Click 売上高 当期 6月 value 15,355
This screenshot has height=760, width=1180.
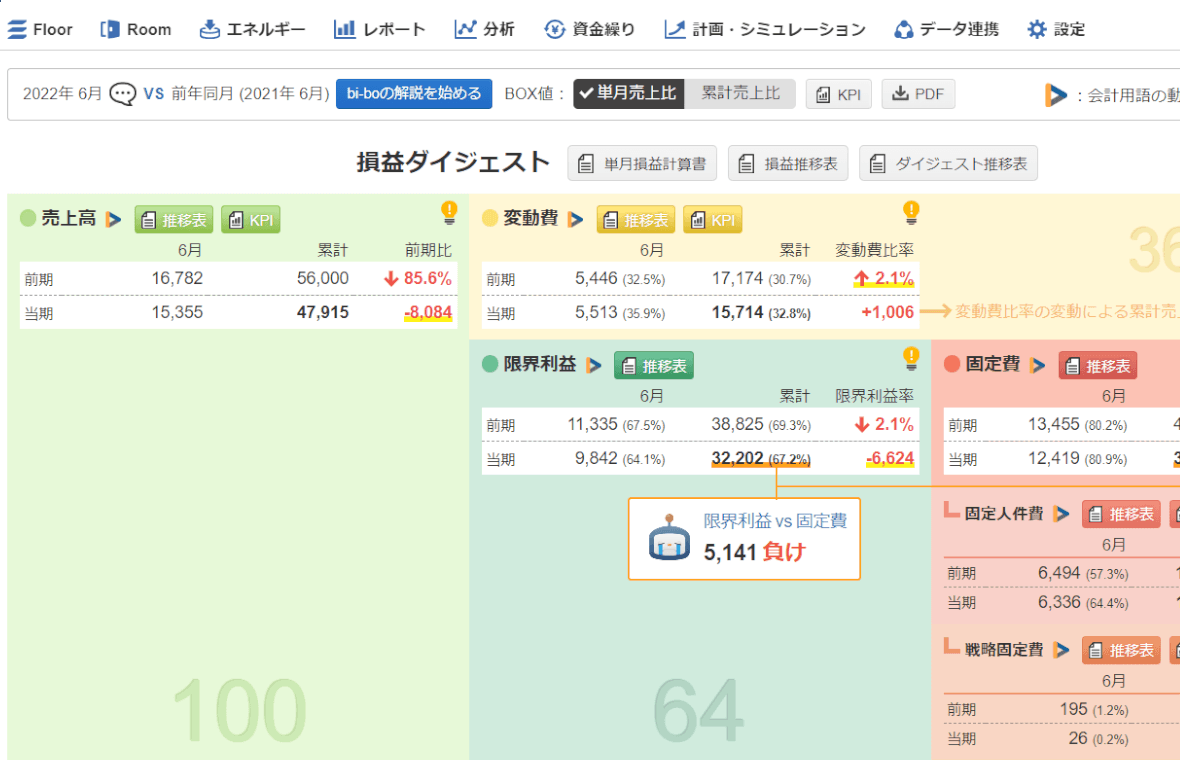click(x=178, y=312)
